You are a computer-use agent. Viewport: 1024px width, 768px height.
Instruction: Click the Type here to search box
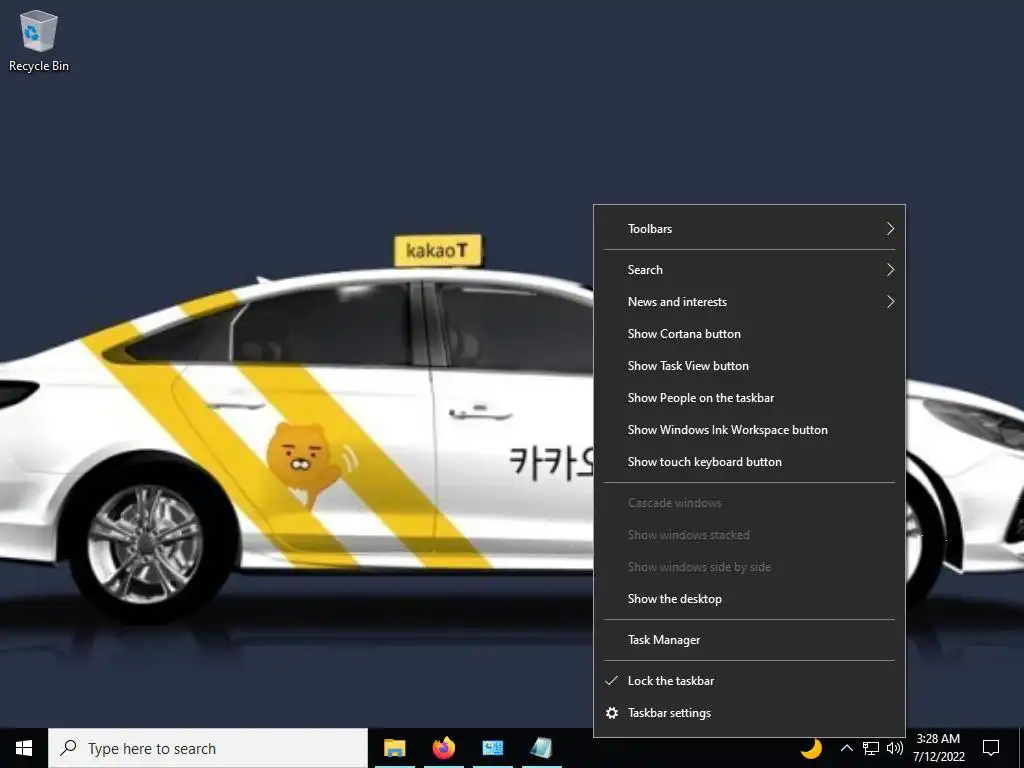click(208, 748)
